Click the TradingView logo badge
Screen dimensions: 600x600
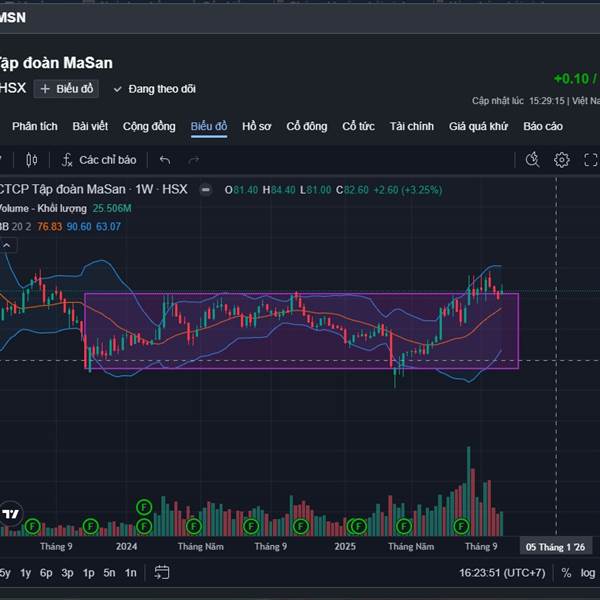(x=10, y=514)
